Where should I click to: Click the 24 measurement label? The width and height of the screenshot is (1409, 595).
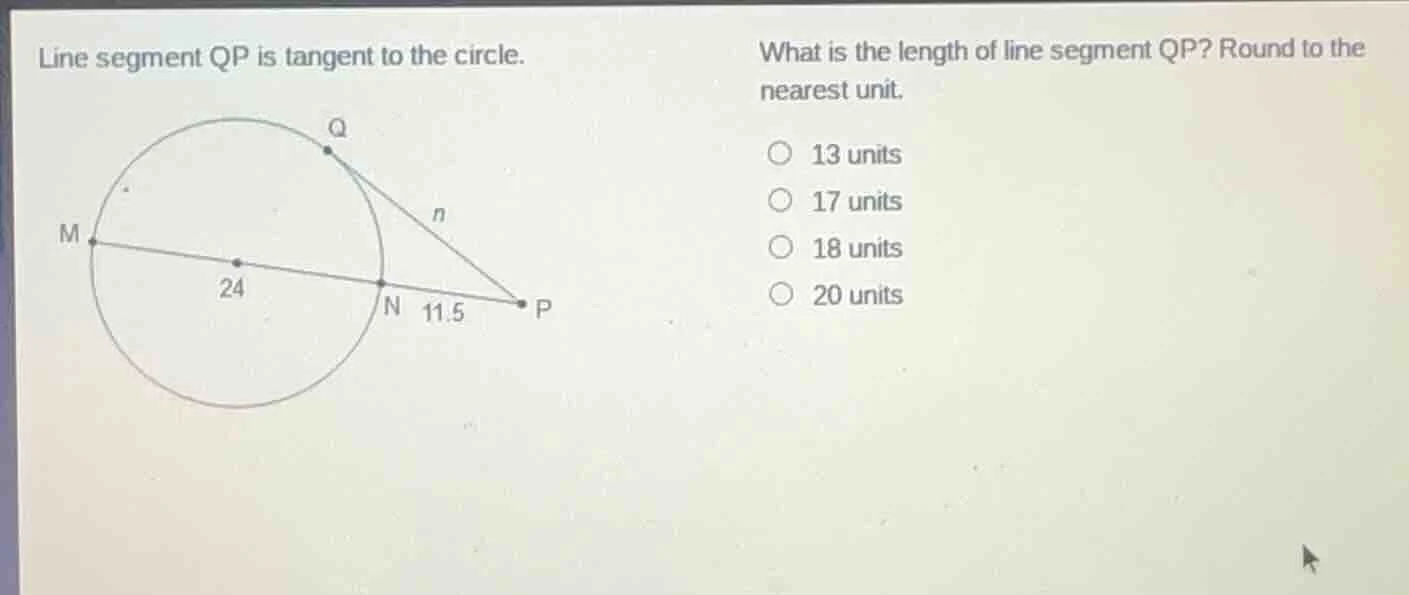[x=232, y=287]
